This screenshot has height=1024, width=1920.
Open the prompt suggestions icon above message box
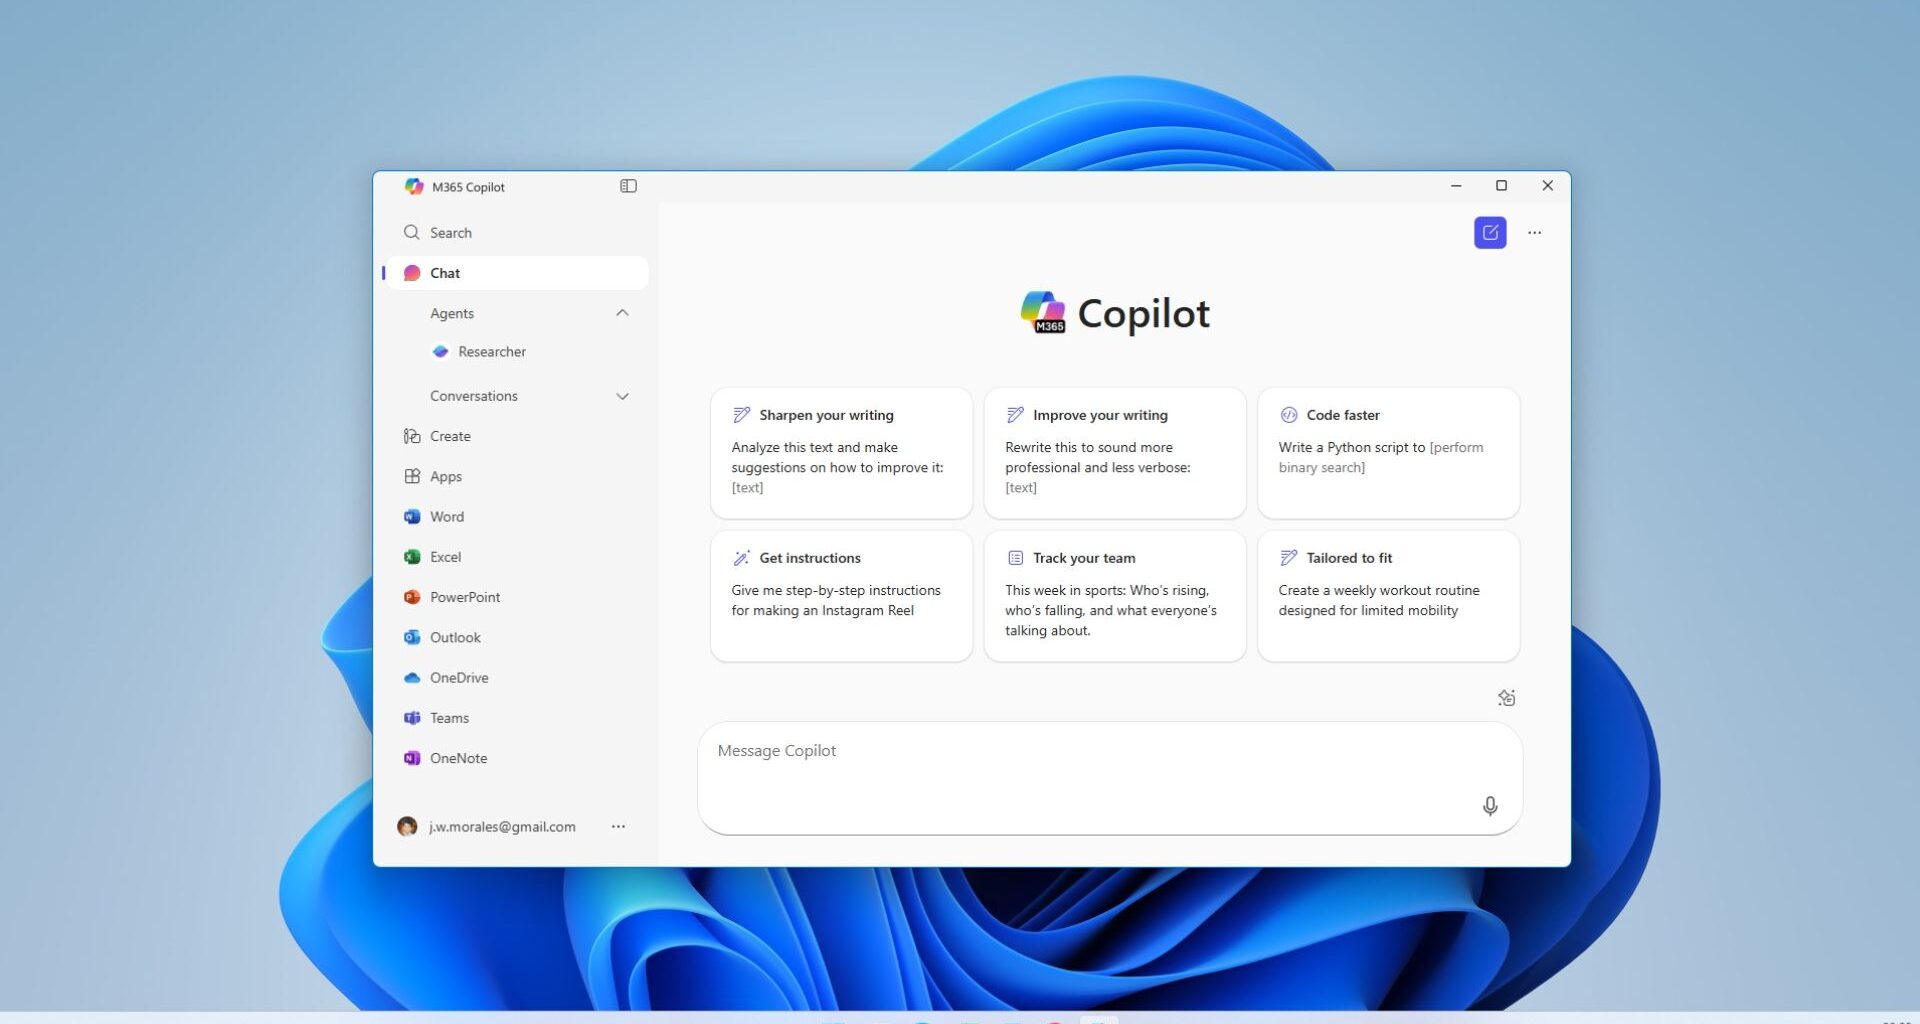tap(1506, 697)
